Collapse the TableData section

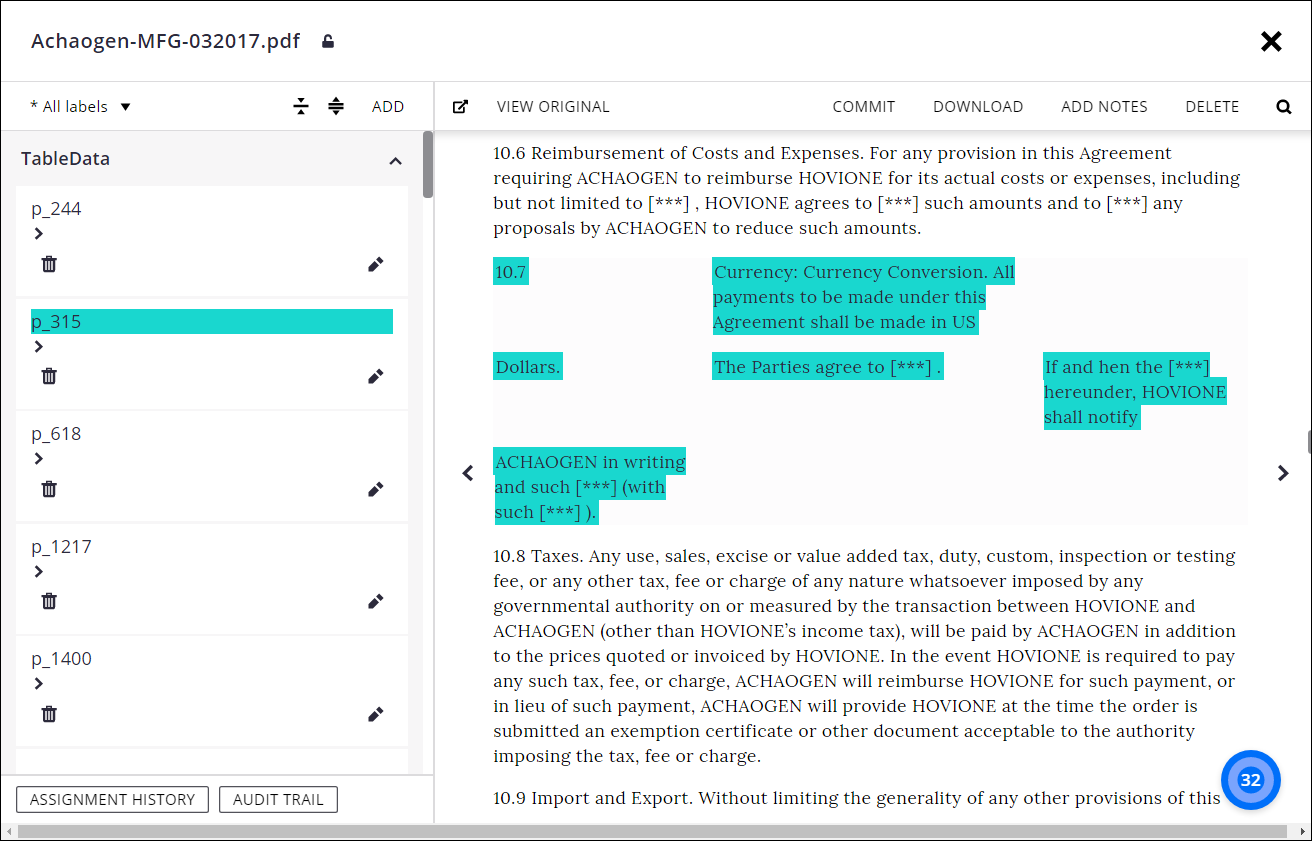tap(395, 160)
